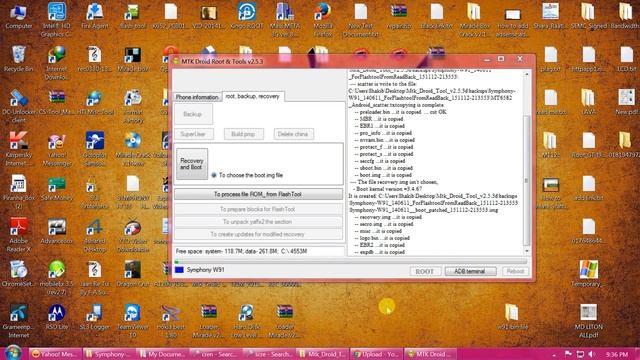This screenshot has height=360, width=640.
Task: Open the ADB terminal
Action: (x=470, y=271)
